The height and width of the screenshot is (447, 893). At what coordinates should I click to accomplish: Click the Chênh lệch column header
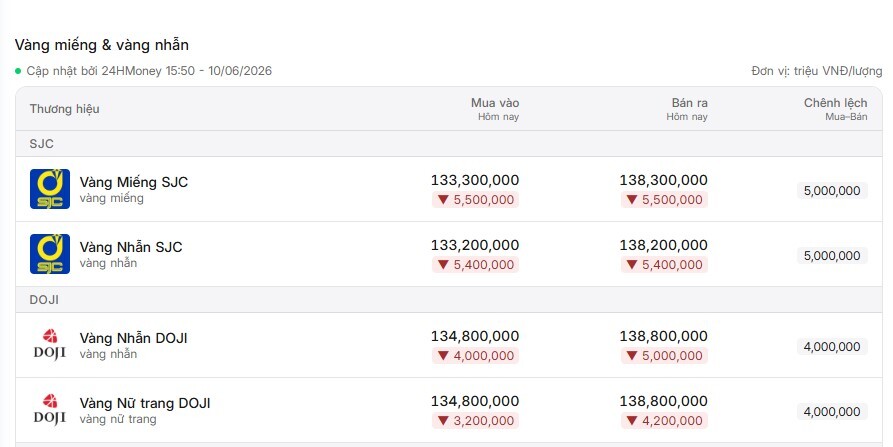click(835, 103)
